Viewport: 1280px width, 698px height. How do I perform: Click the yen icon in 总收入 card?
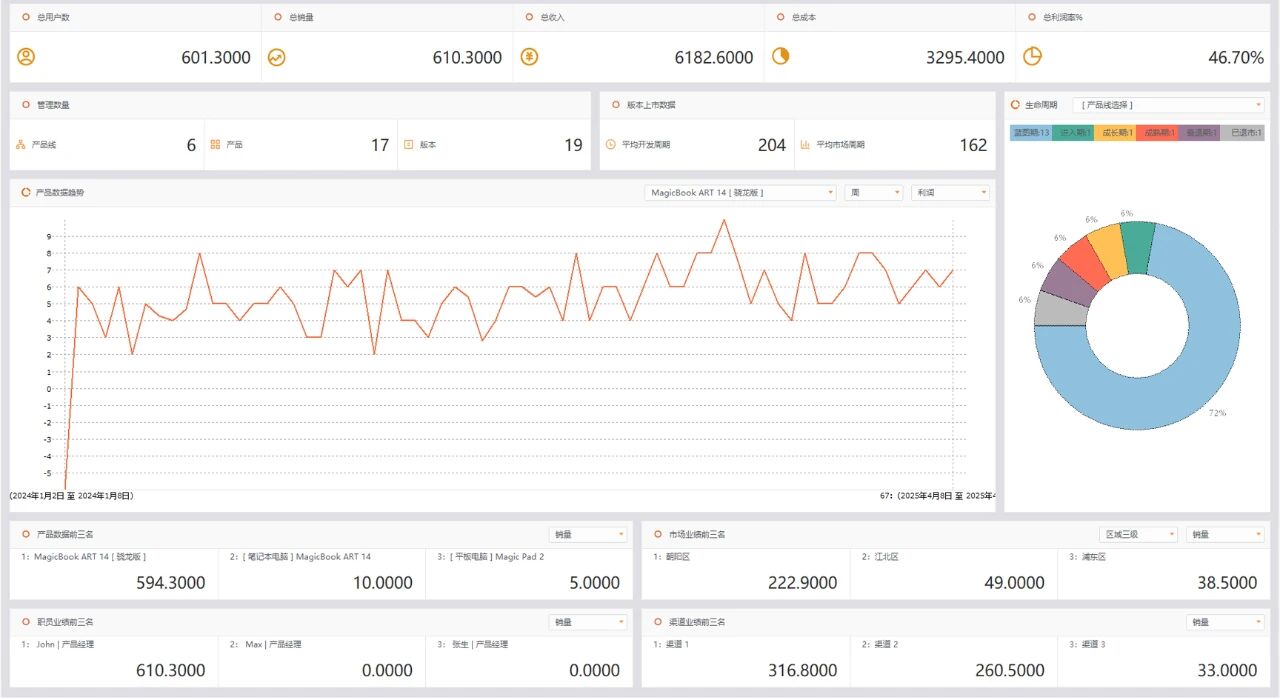click(x=529, y=57)
